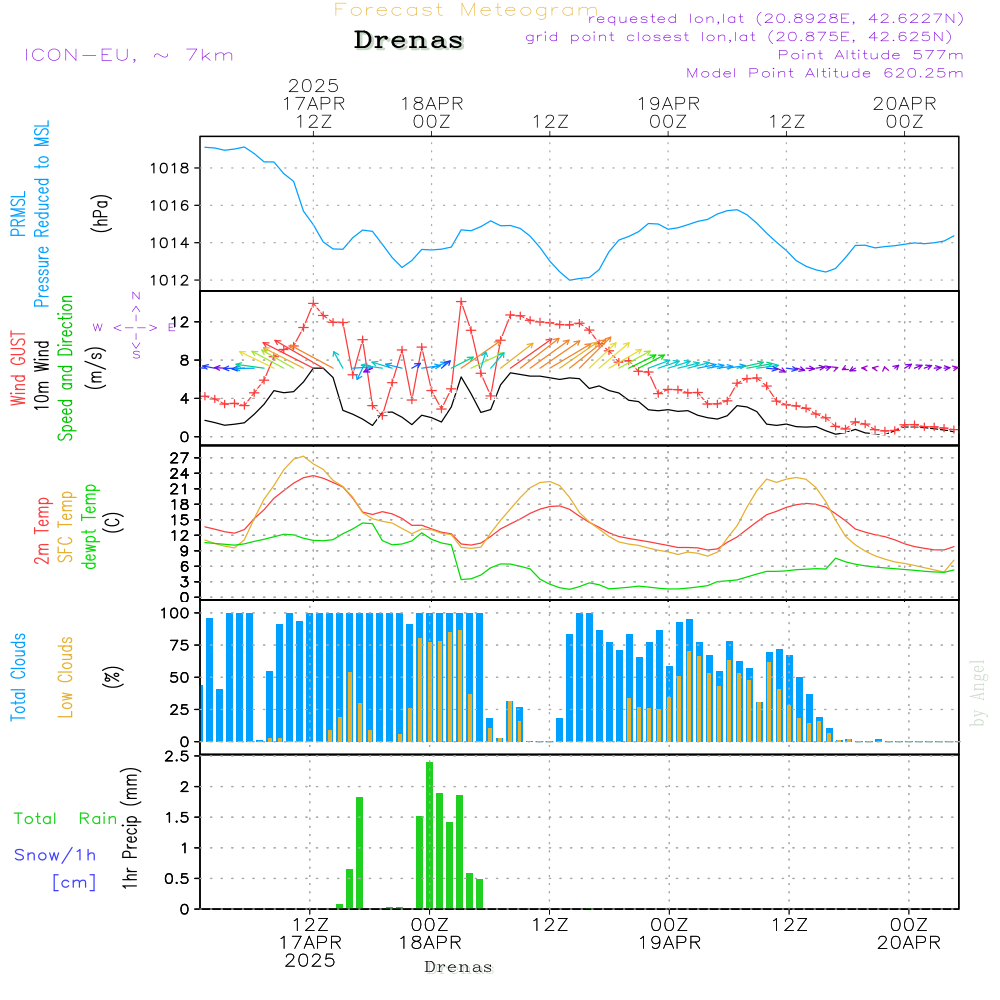Click the dewpt Temp legend label
Image resolution: width=1000 pixels, height=1000 pixels.
[x=89, y=526]
